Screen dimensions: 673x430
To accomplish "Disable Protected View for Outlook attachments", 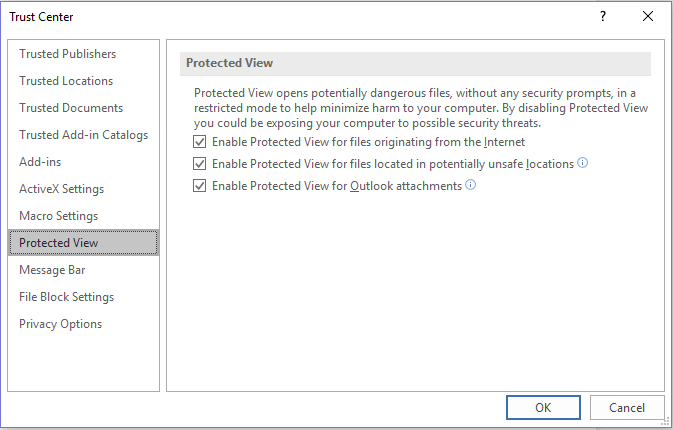I will [200, 186].
